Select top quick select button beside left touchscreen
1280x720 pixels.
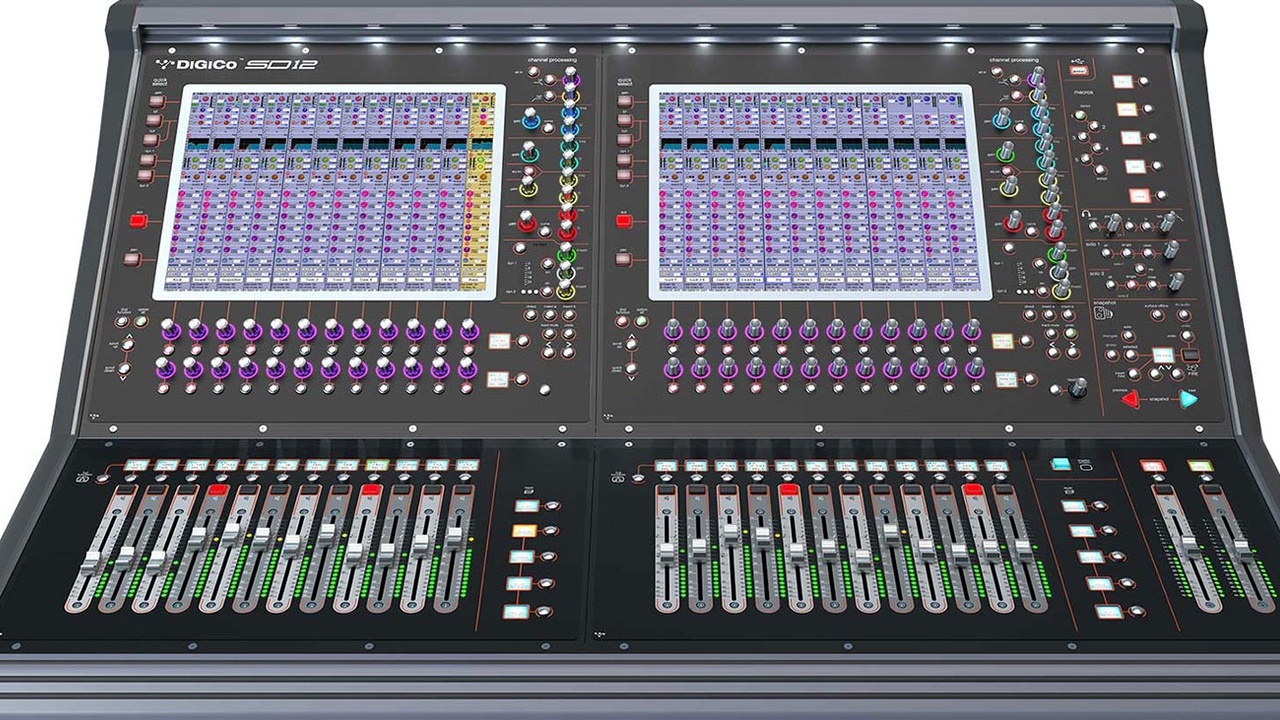pyautogui.click(x=156, y=99)
